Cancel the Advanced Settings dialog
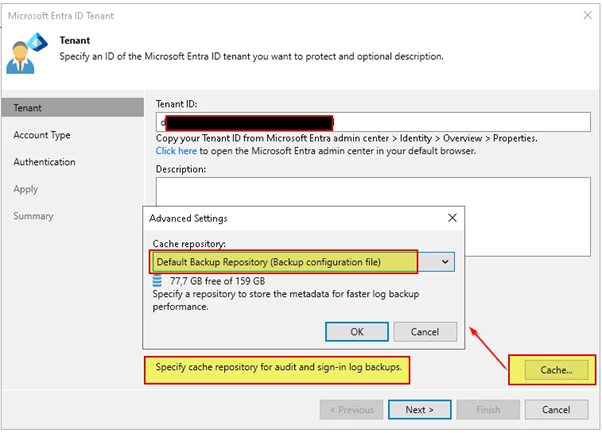This screenshot has width=602, height=433. 425,332
